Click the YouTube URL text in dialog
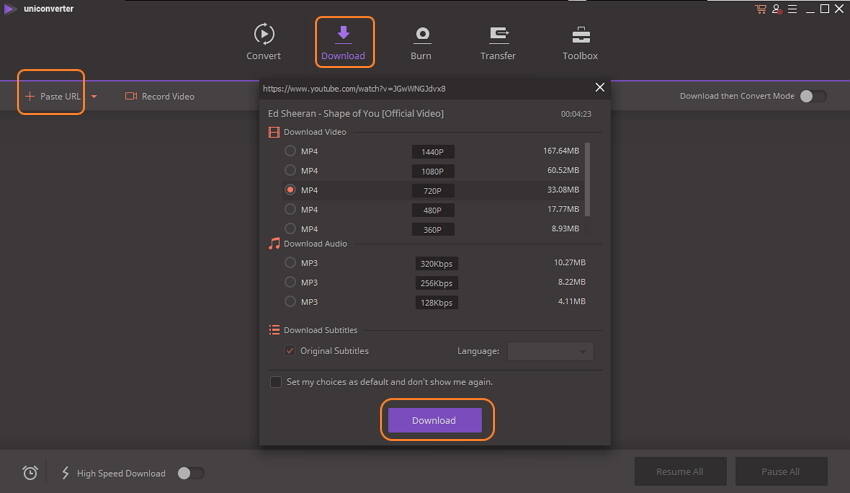Image resolution: width=850 pixels, height=493 pixels. coord(354,88)
